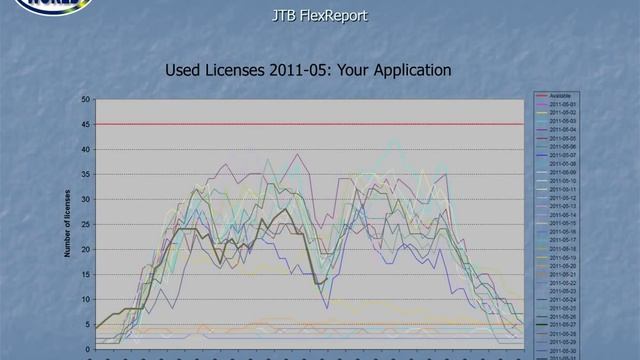This screenshot has height=360, width=640.
Task: Select the y-axis tick label 10
Action: coord(85,300)
